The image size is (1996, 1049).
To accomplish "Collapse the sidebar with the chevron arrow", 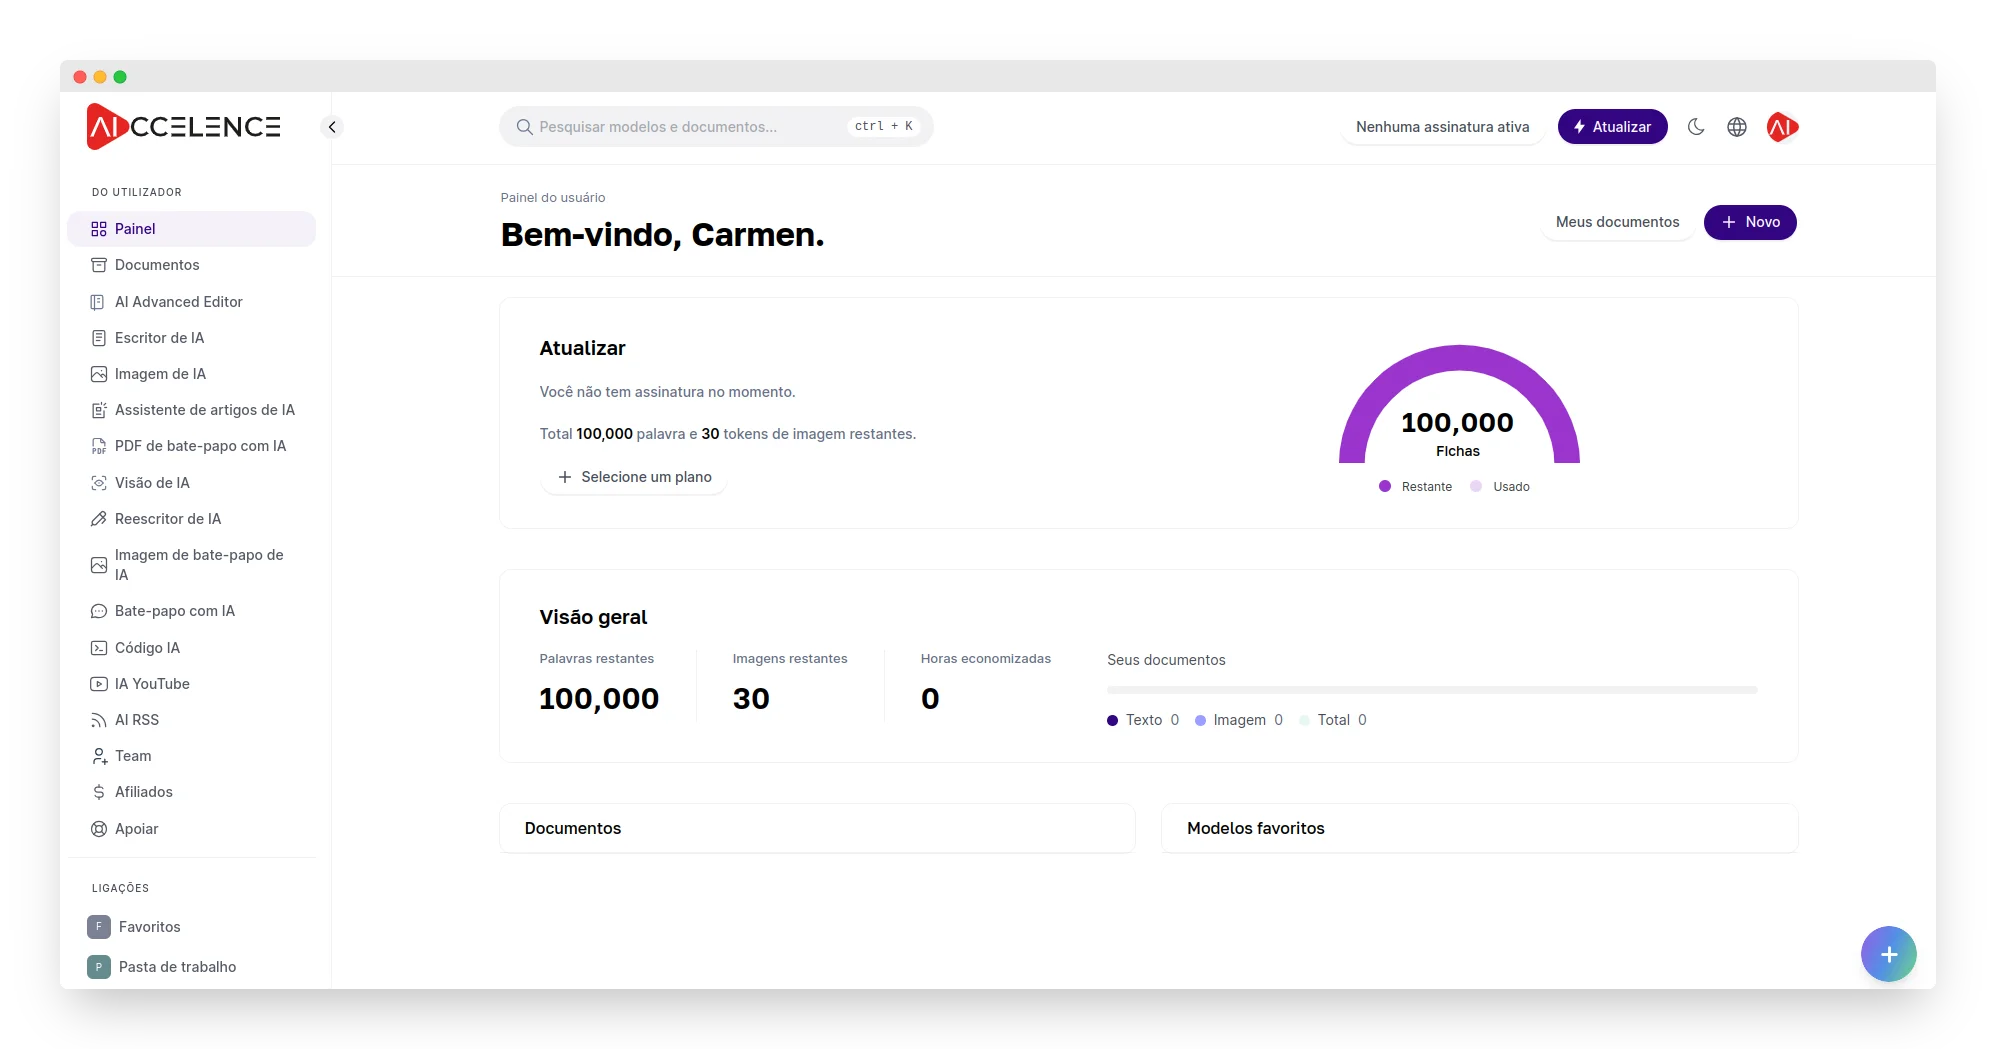I will (332, 127).
